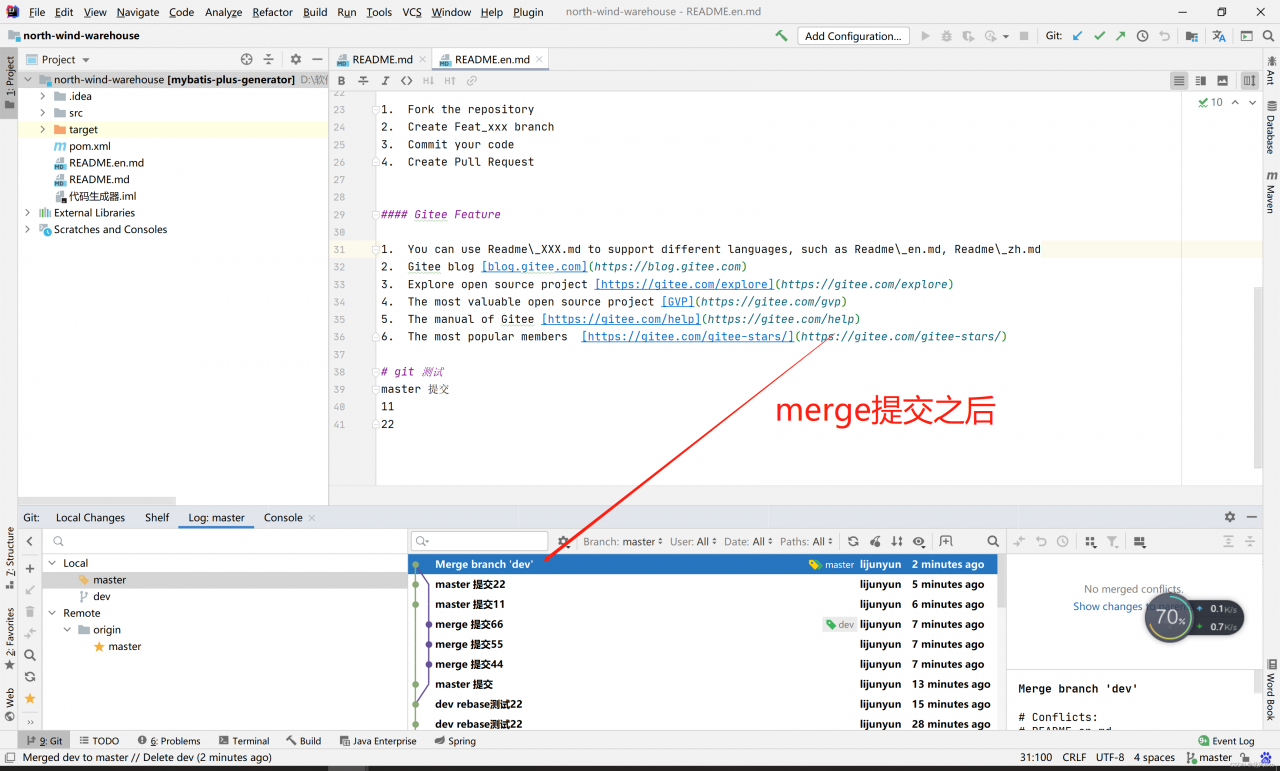
Task: Expand the src folder
Action: pos(43,113)
